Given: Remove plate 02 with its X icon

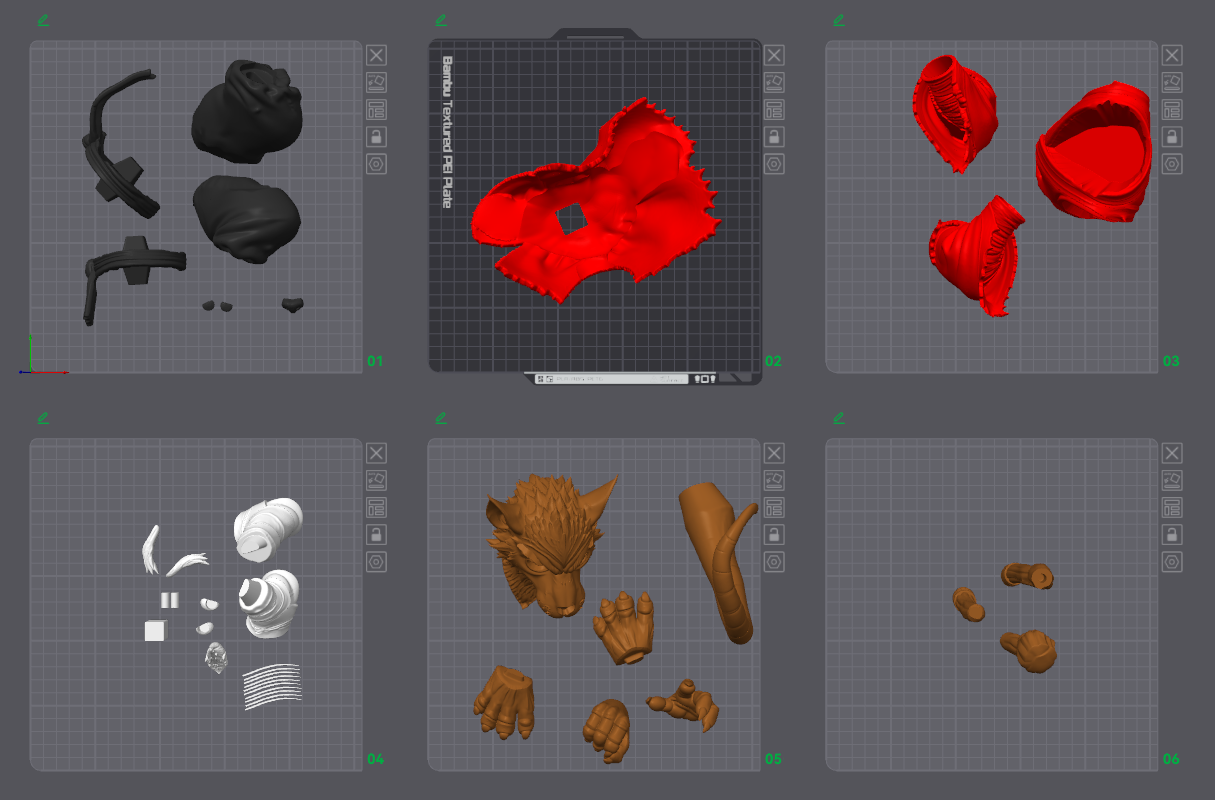Looking at the screenshot, I should pyautogui.click(x=774, y=55).
